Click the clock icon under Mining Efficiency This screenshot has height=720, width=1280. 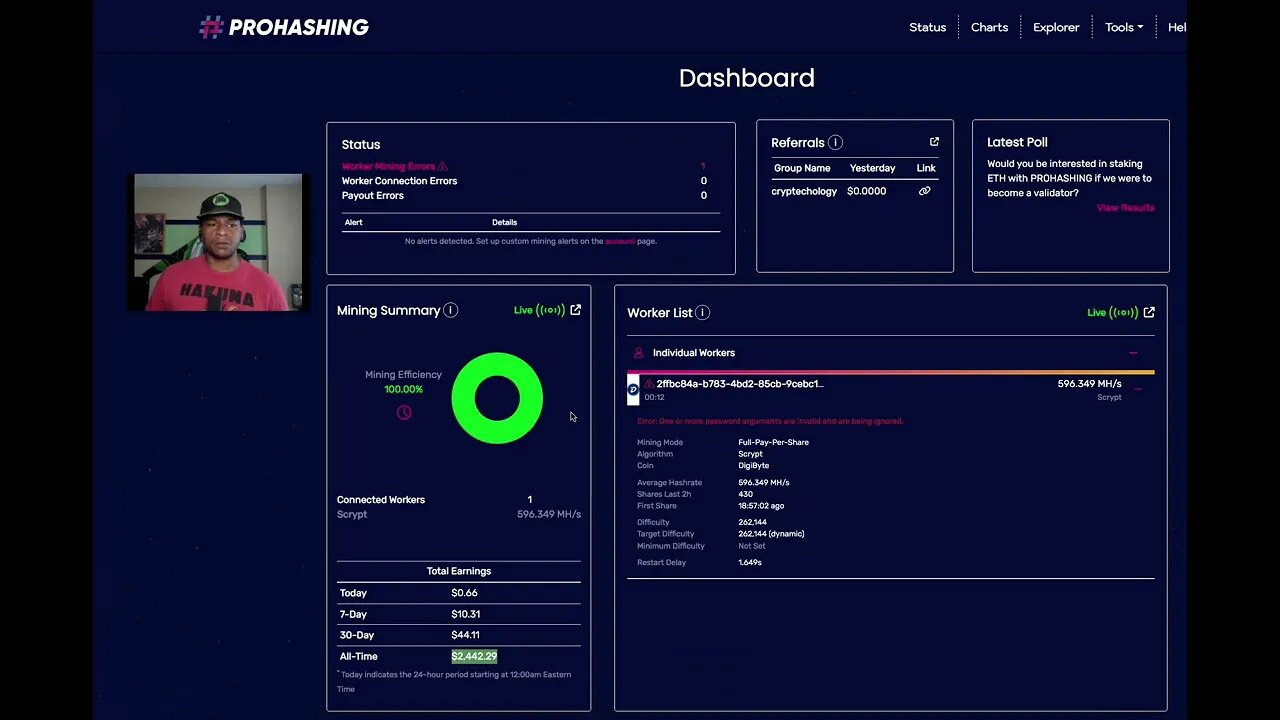pos(404,412)
